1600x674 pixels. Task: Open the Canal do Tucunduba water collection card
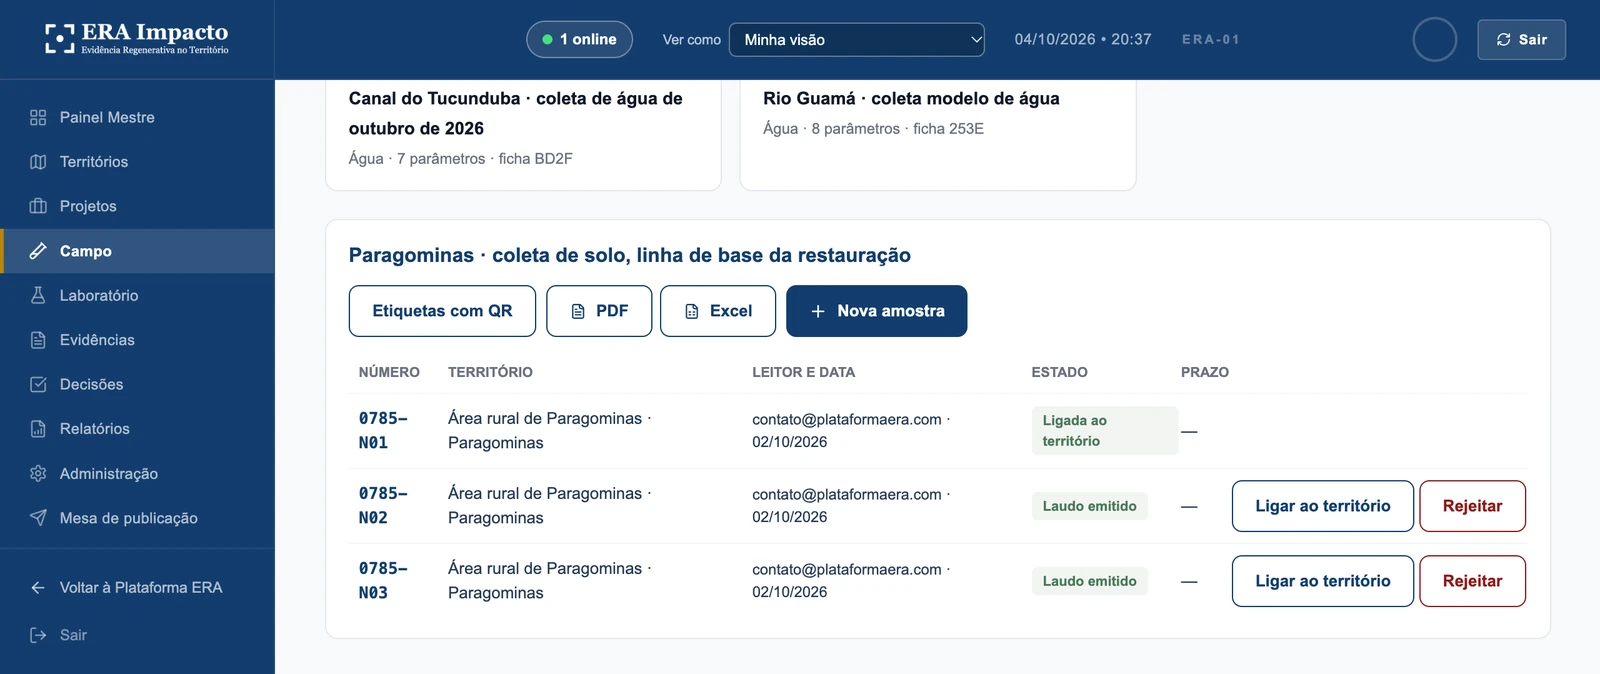(x=523, y=134)
